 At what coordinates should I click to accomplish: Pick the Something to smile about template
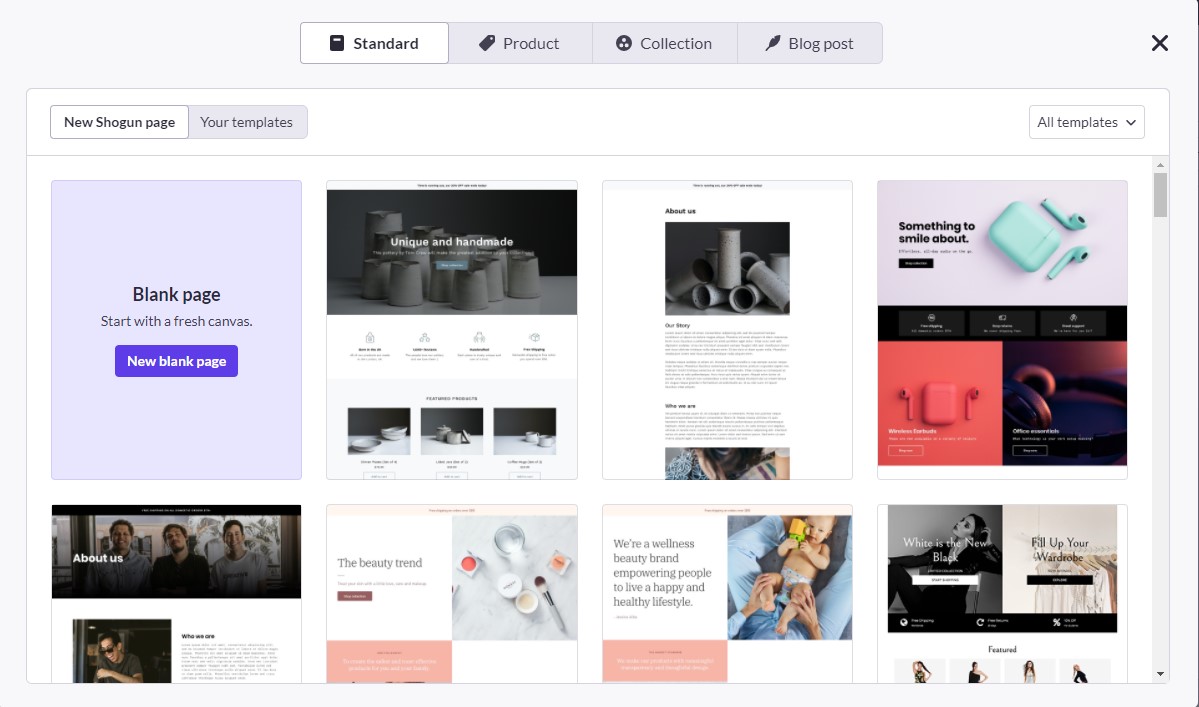[1002, 330]
